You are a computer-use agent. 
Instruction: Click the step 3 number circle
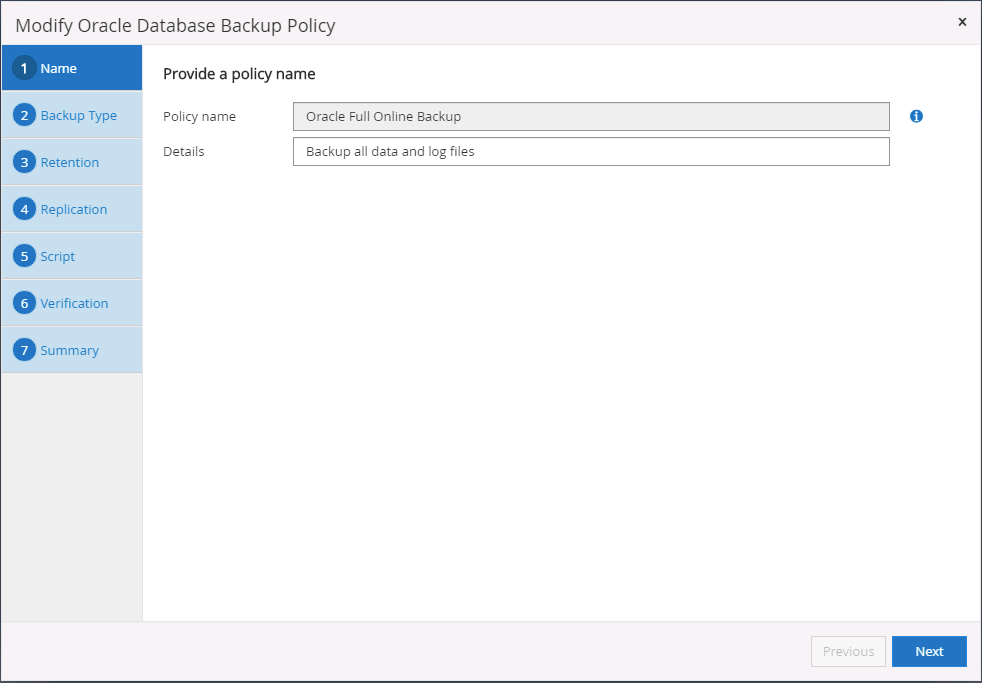point(25,162)
